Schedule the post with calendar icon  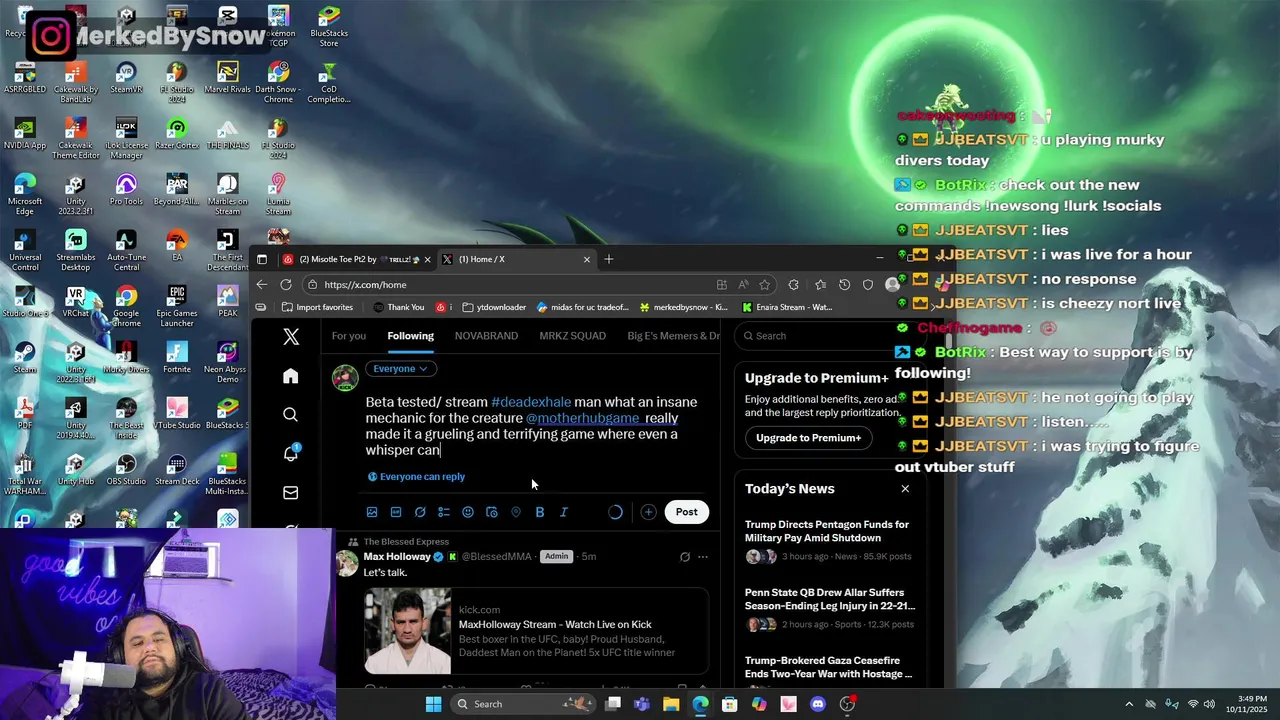pyautogui.click(x=492, y=512)
